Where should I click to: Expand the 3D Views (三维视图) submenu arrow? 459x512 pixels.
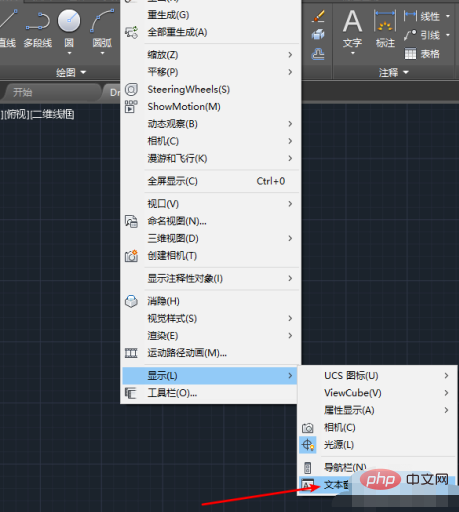(x=290, y=238)
